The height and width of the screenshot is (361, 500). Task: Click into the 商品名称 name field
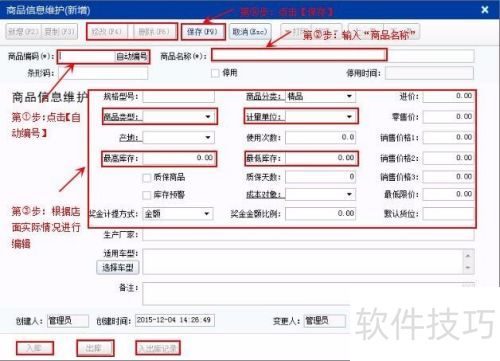342,56
